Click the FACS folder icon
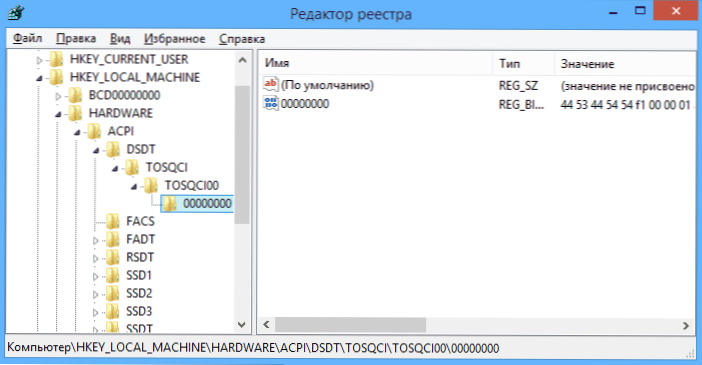Viewport: 702px width, 365px height. (113, 221)
